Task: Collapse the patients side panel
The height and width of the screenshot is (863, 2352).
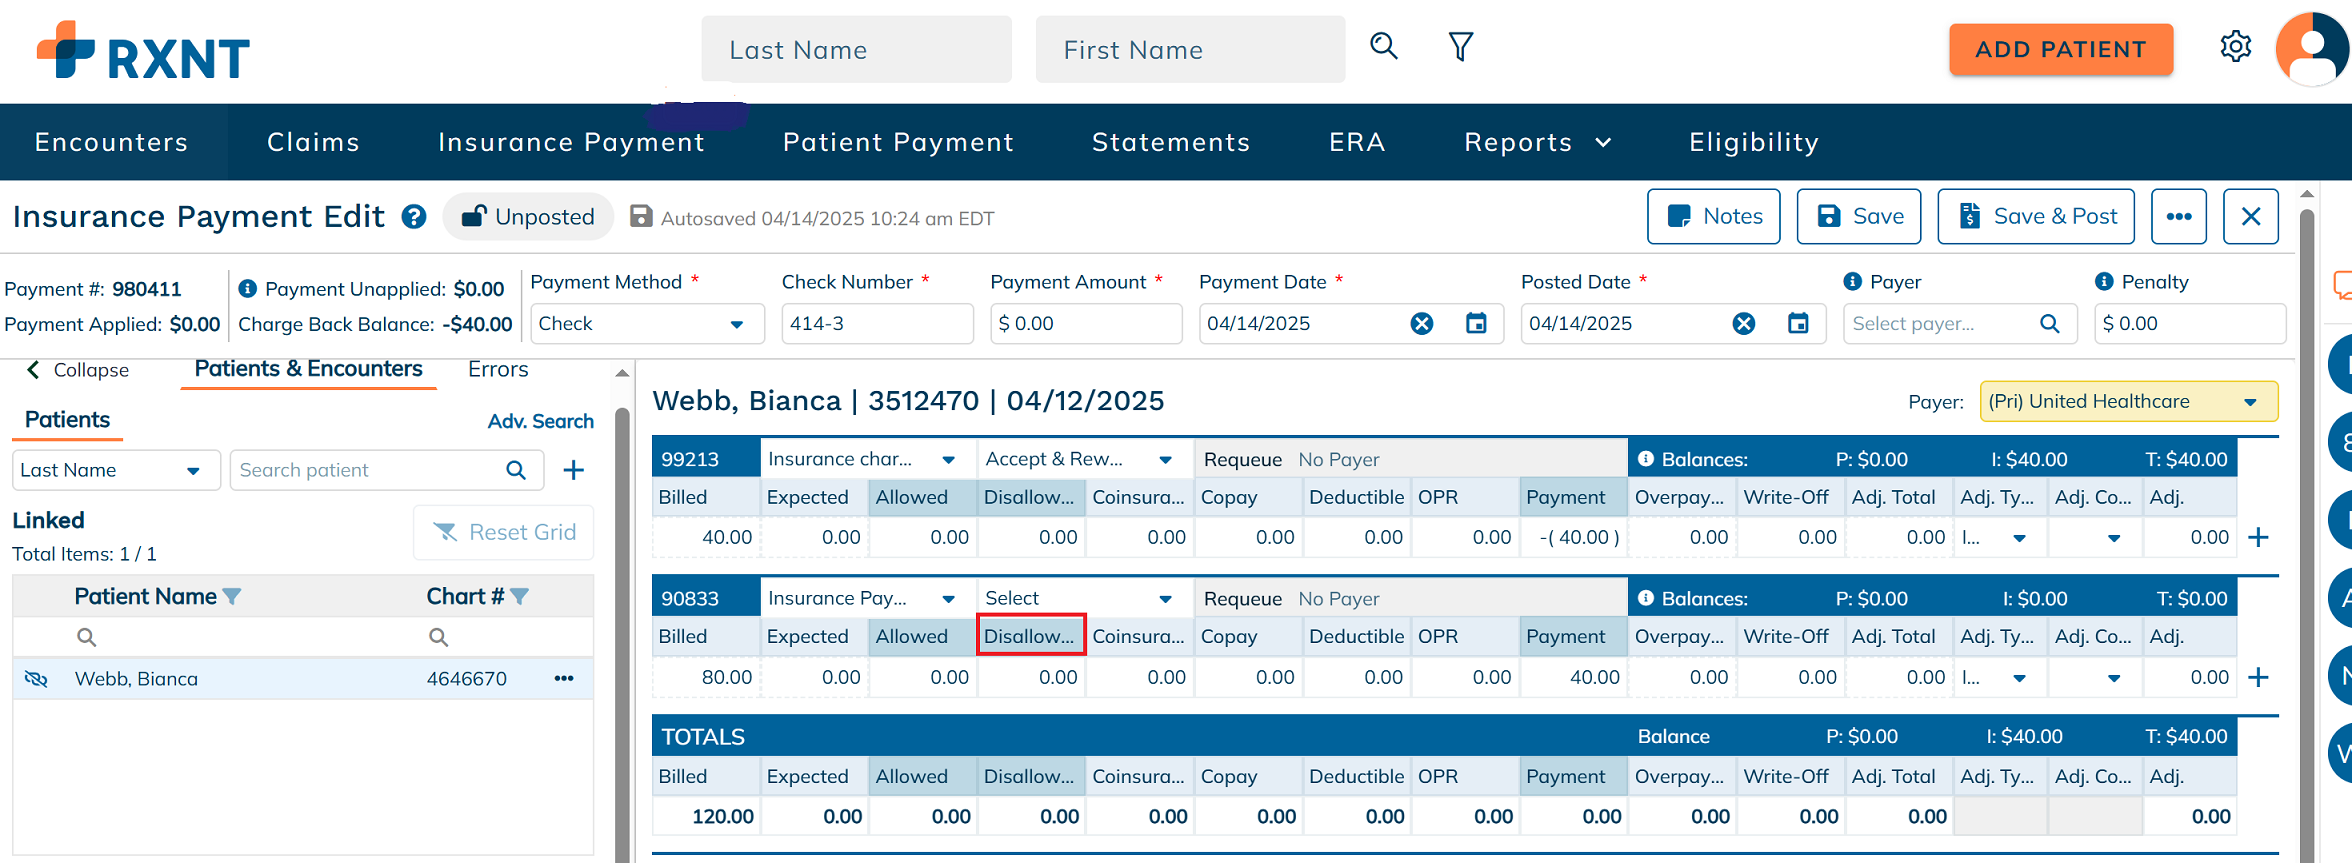Action: tap(78, 370)
